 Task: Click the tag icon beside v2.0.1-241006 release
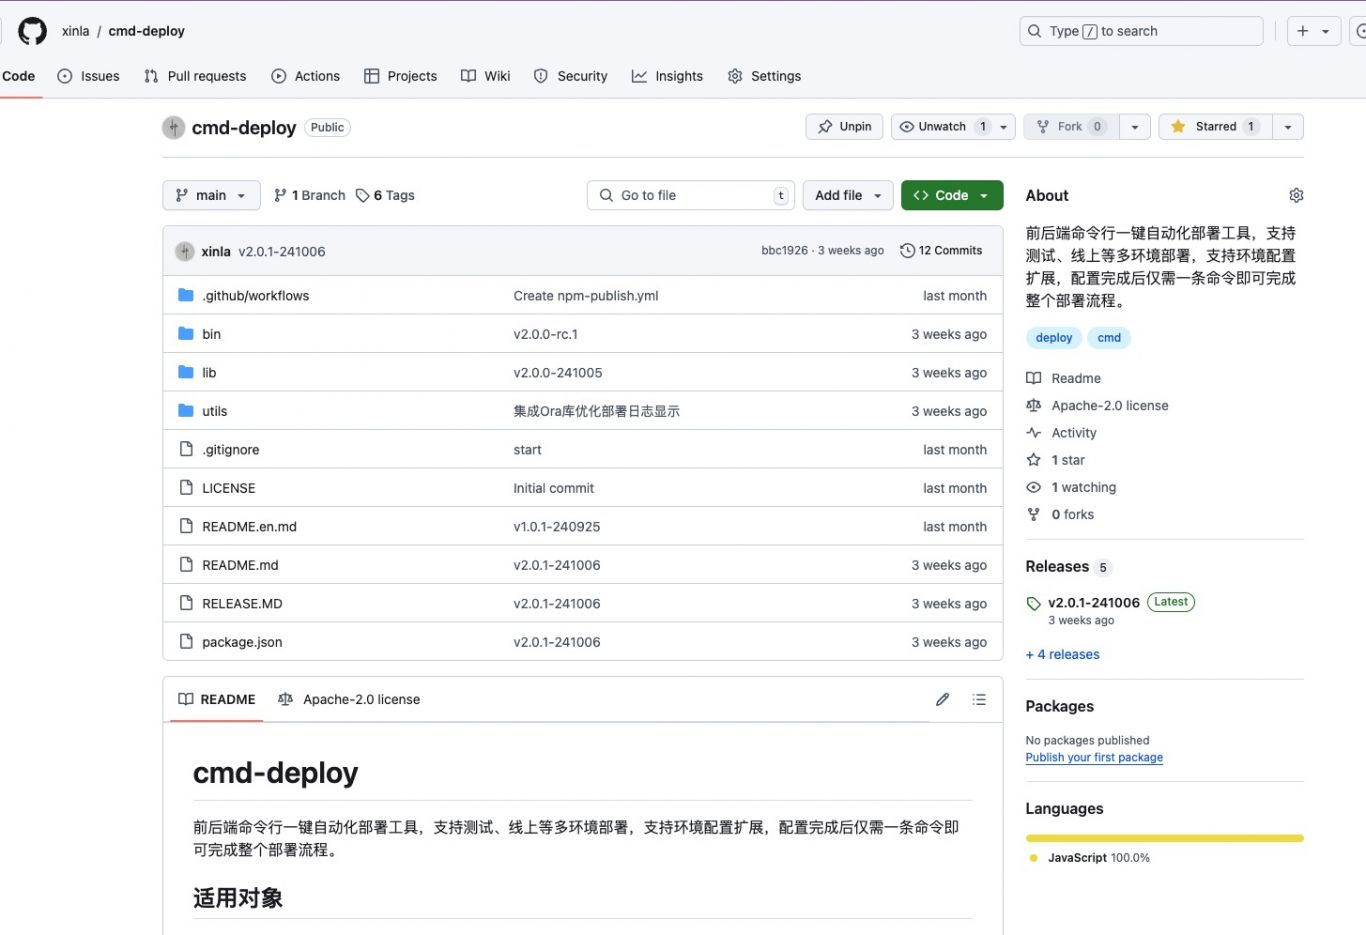tap(1034, 603)
